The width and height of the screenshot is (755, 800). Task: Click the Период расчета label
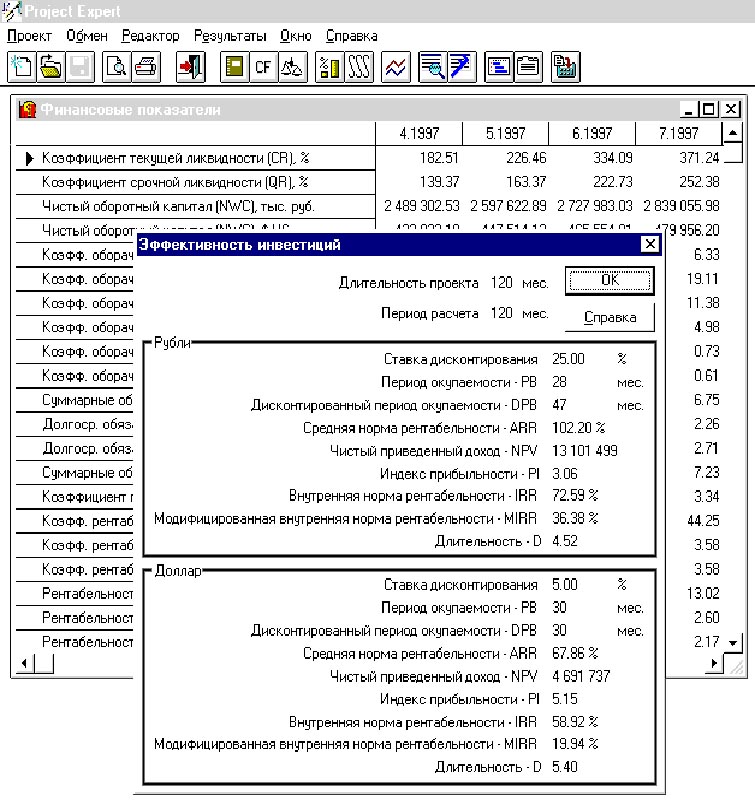click(430, 313)
